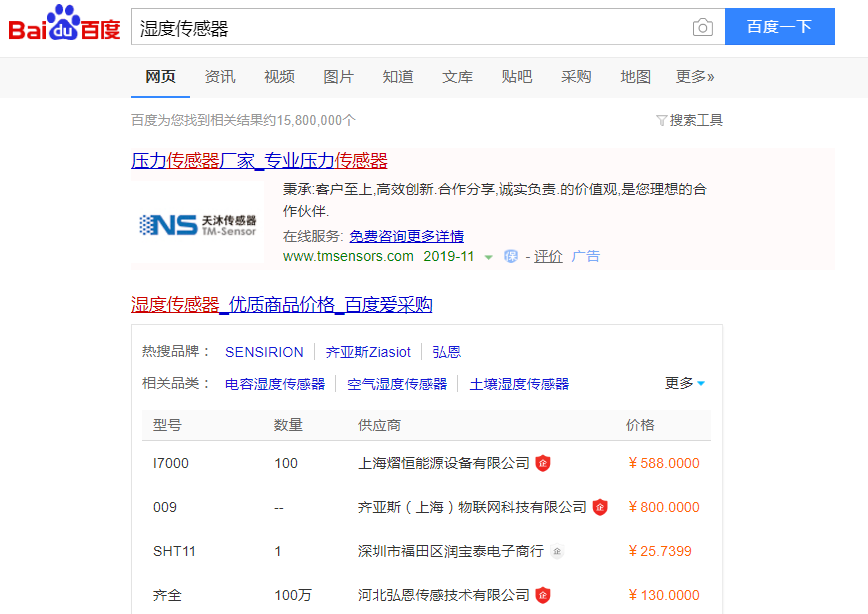Open 压力传感器厂家_专业压力传感器 ad result
Viewport: 868px width, 614px height.
point(259,161)
